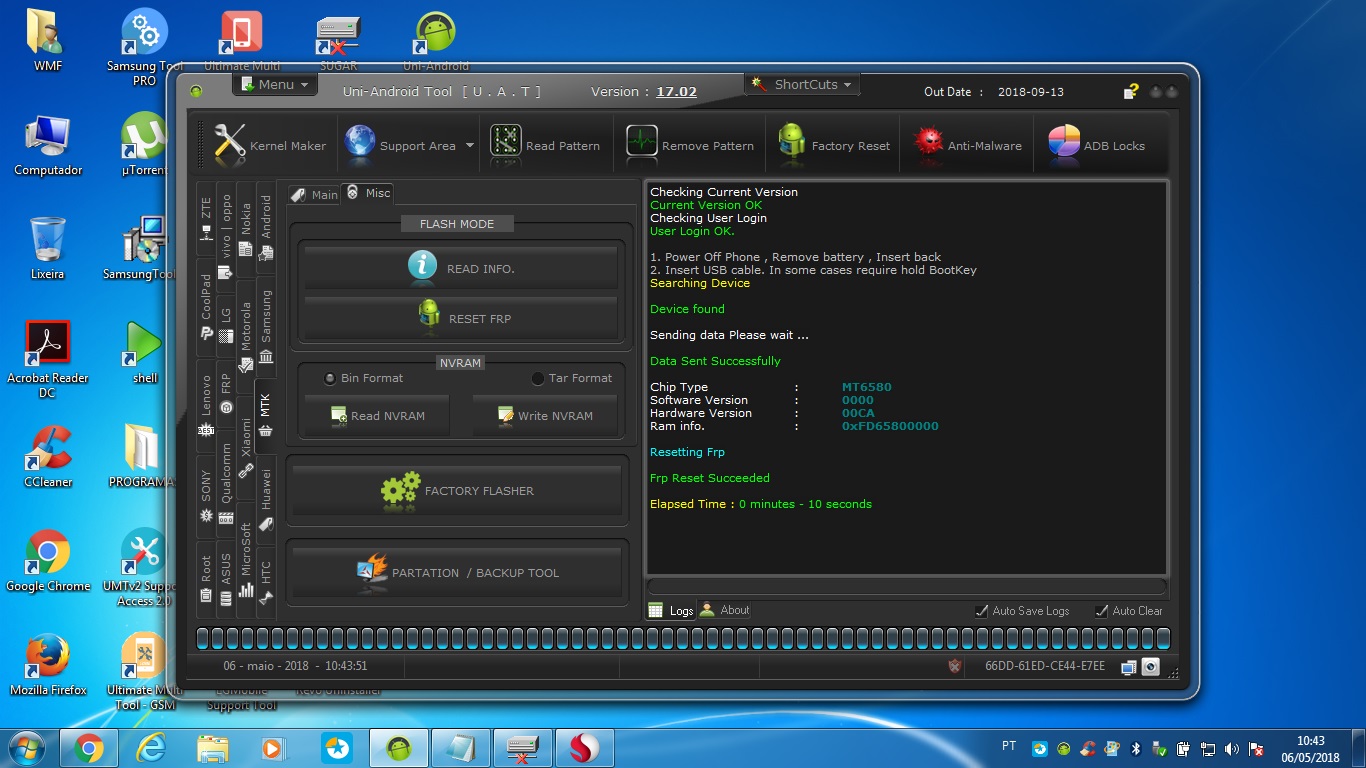Click the volume icon in system tray

click(1231, 748)
